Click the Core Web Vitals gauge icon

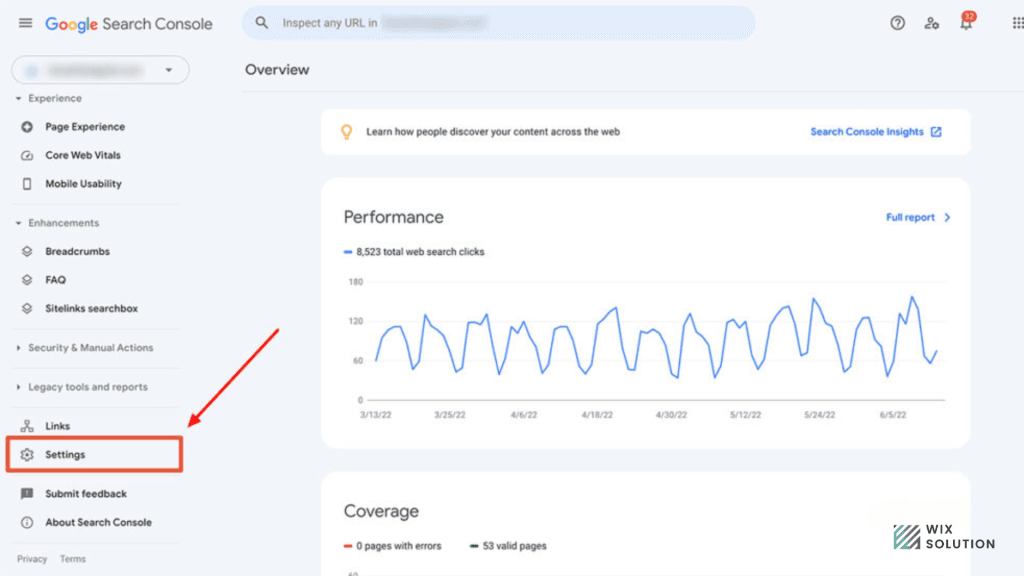coord(27,155)
